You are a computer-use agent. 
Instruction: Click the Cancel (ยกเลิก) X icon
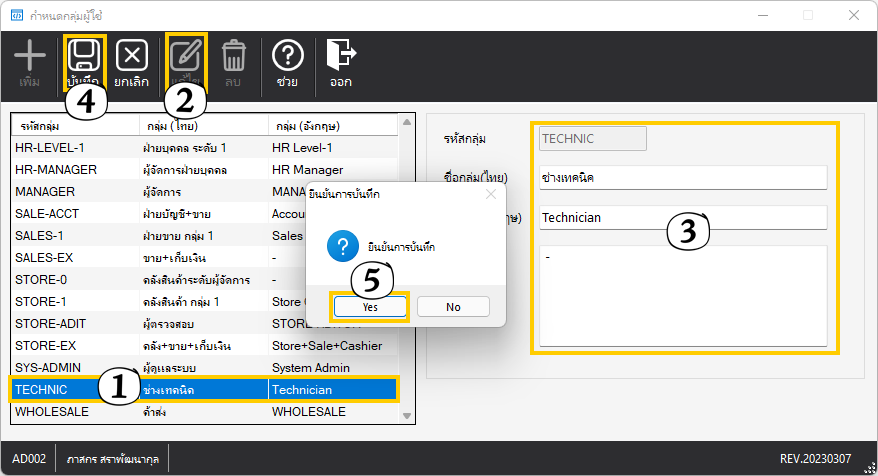pyautogui.click(x=132, y=56)
